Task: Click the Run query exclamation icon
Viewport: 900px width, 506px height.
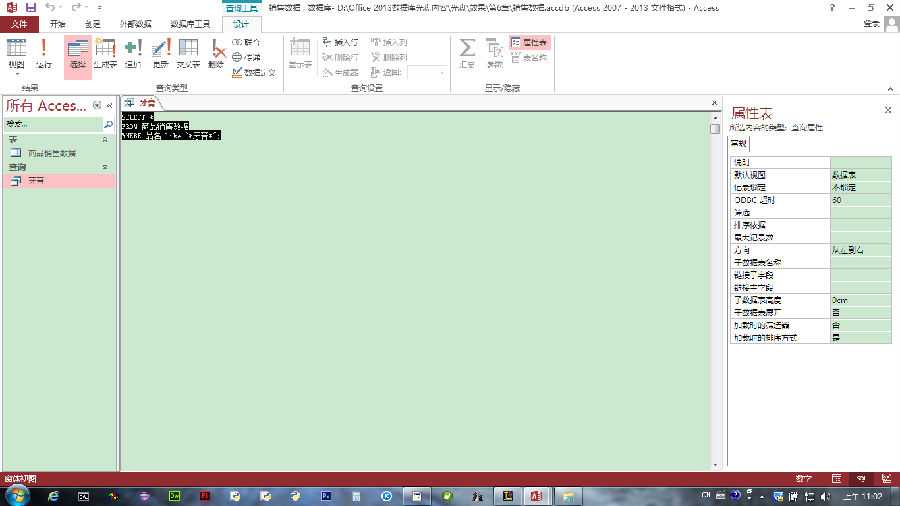Action: pyautogui.click(x=44, y=52)
